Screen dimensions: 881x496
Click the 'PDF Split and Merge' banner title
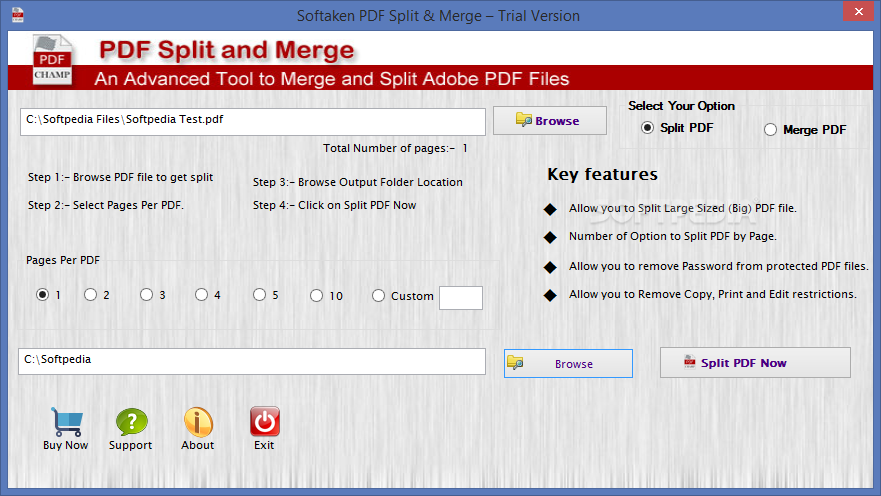226,50
